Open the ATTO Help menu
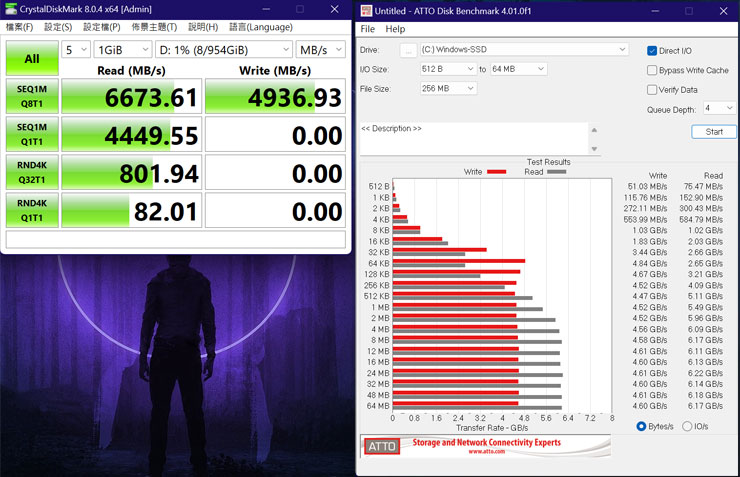 (395, 29)
